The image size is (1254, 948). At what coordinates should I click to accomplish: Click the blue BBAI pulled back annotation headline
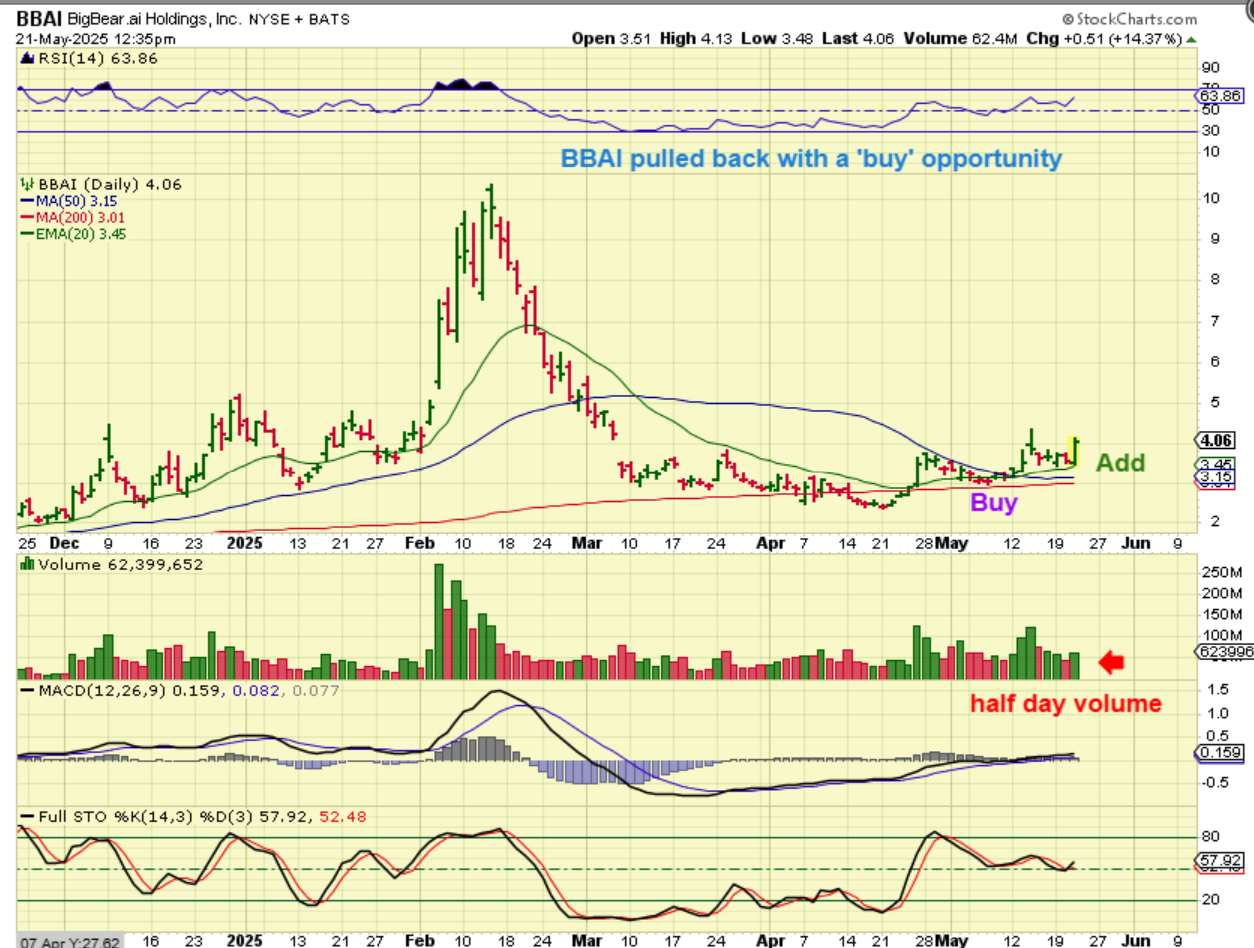811,158
